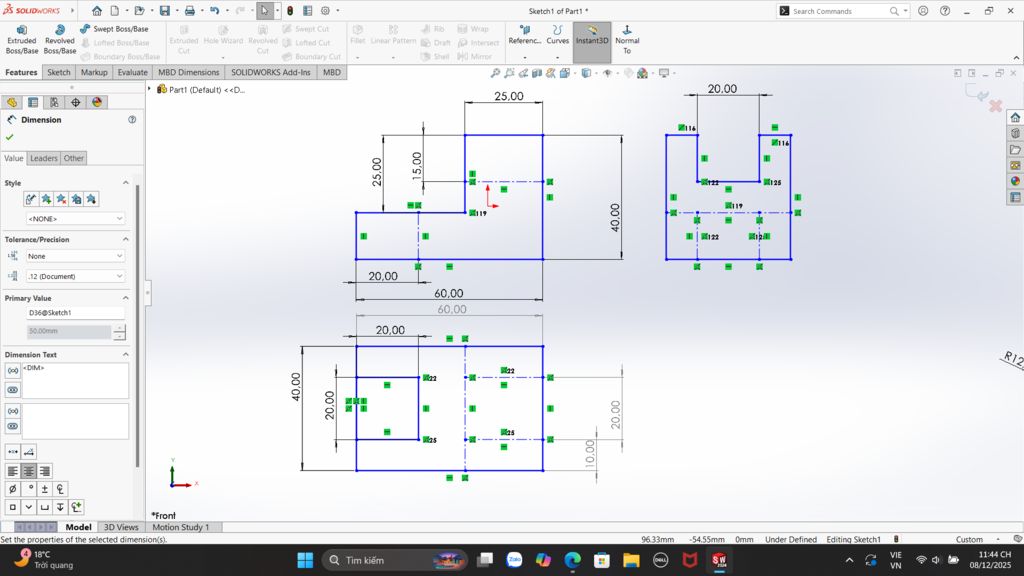Open the 3D Views bottom tab
The width and height of the screenshot is (1024, 576).
tap(121, 527)
